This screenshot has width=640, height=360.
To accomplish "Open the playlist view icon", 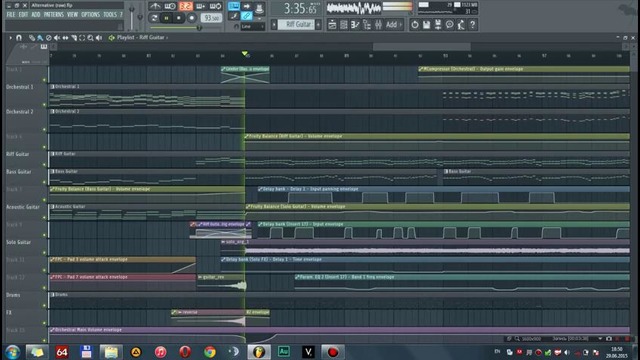I will tap(332, 25).
